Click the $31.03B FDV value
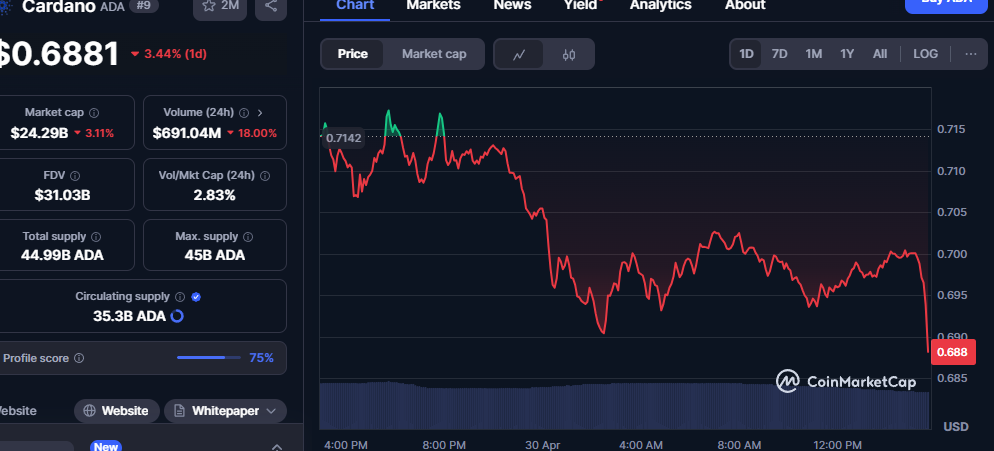The width and height of the screenshot is (994, 451). click(62, 195)
